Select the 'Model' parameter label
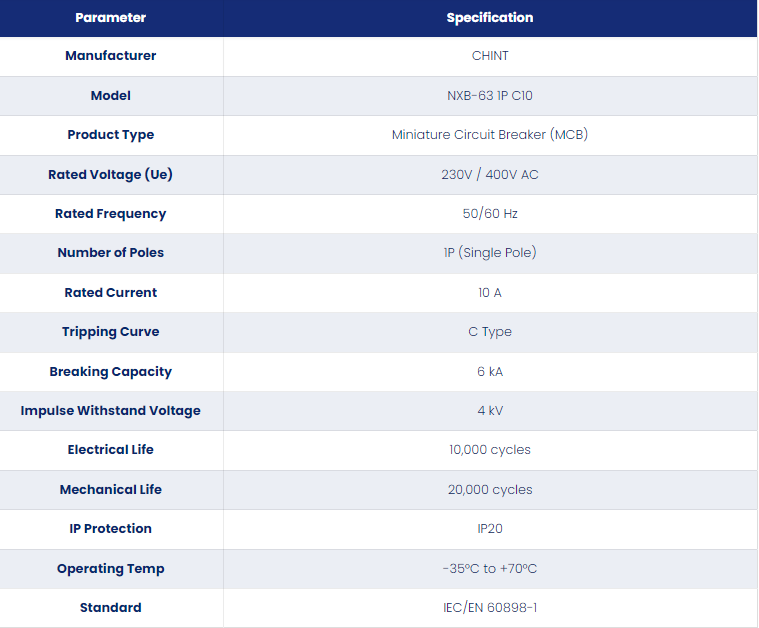This screenshot has height=628, width=759. (111, 95)
